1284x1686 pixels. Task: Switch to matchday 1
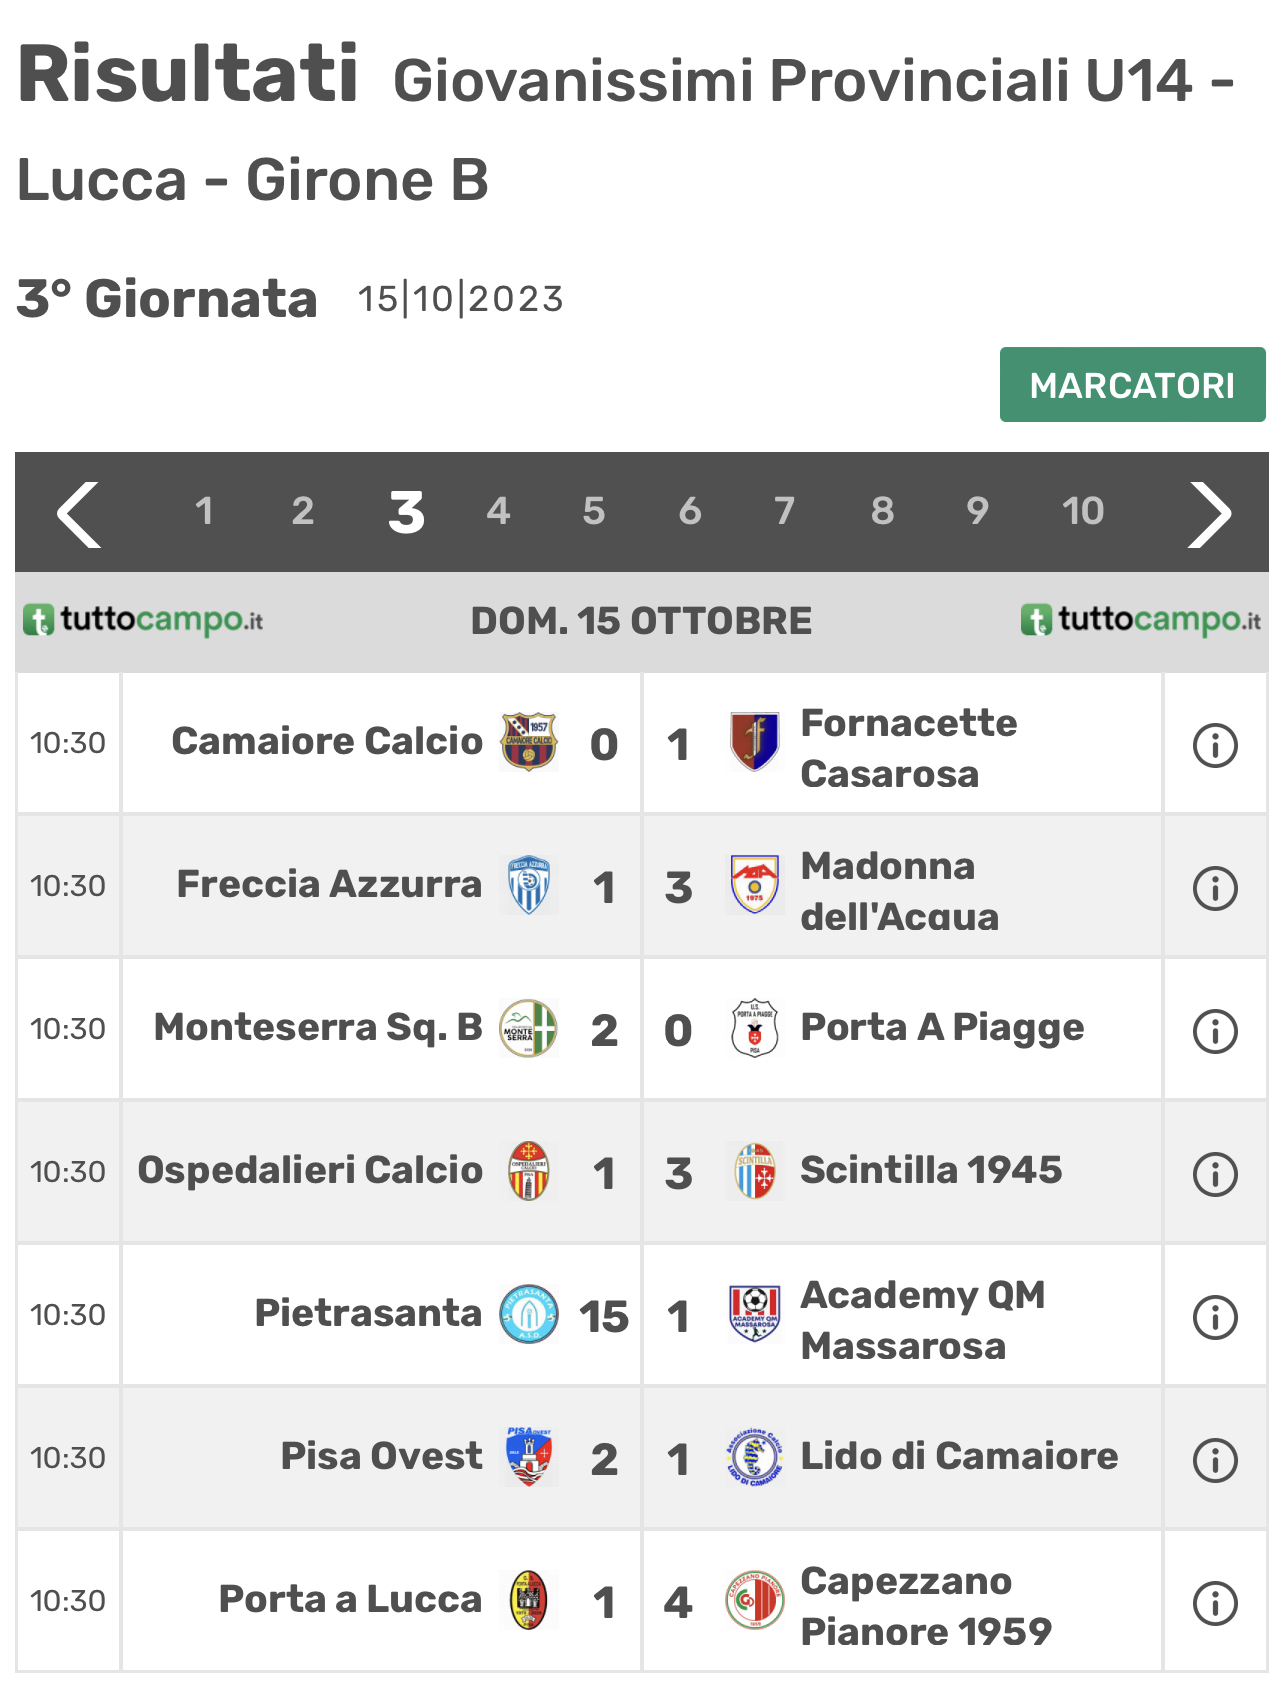click(x=204, y=511)
